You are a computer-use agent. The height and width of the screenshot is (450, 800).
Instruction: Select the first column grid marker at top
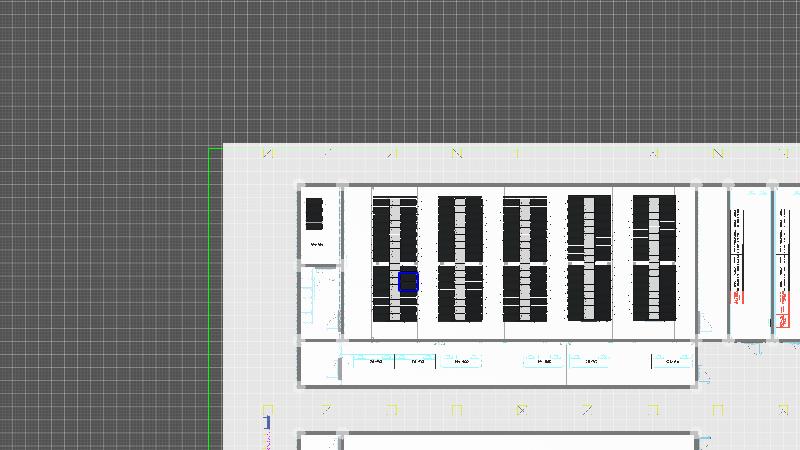pyautogui.click(x=267, y=153)
